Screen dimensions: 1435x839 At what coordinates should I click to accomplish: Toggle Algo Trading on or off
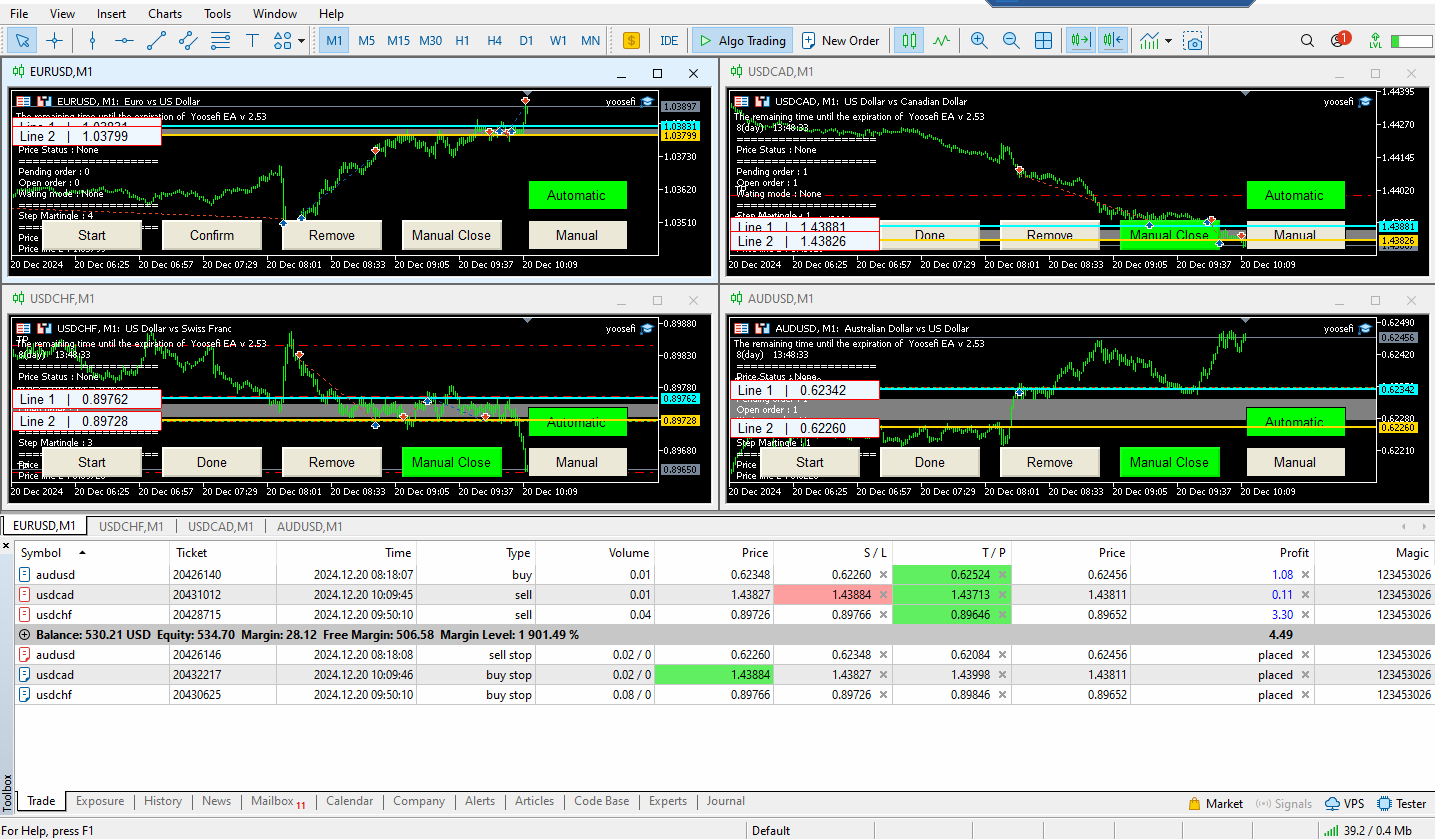coord(742,41)
